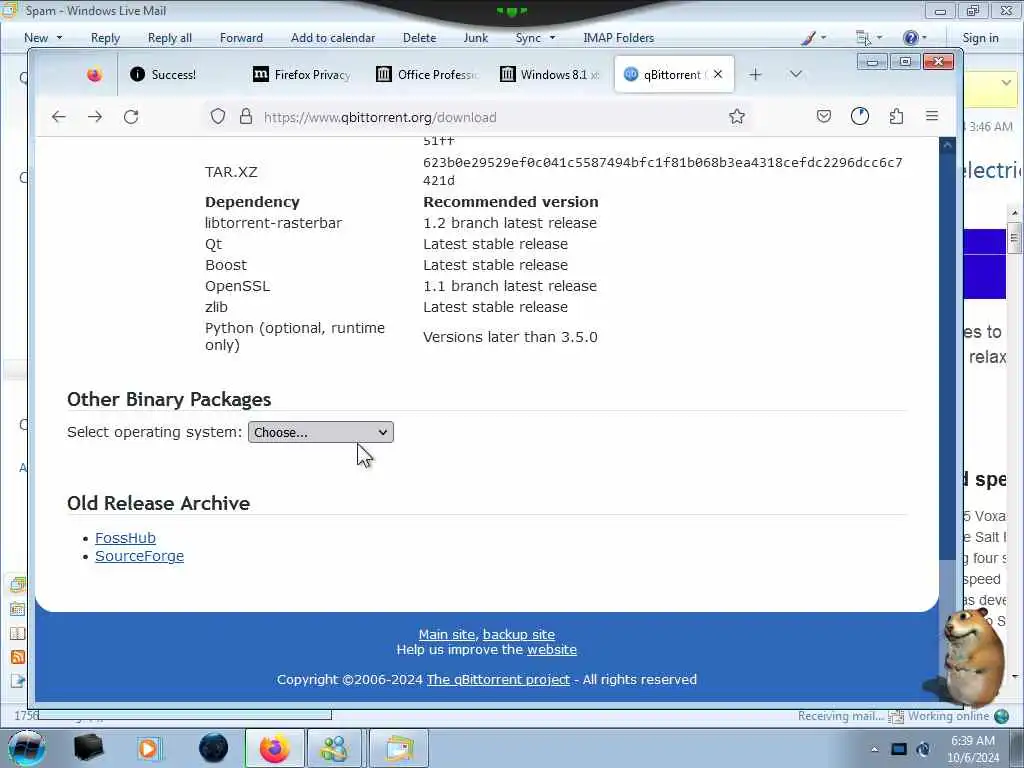Open the Windows Start orb
Screen dimensions: 1024x768
26,748
